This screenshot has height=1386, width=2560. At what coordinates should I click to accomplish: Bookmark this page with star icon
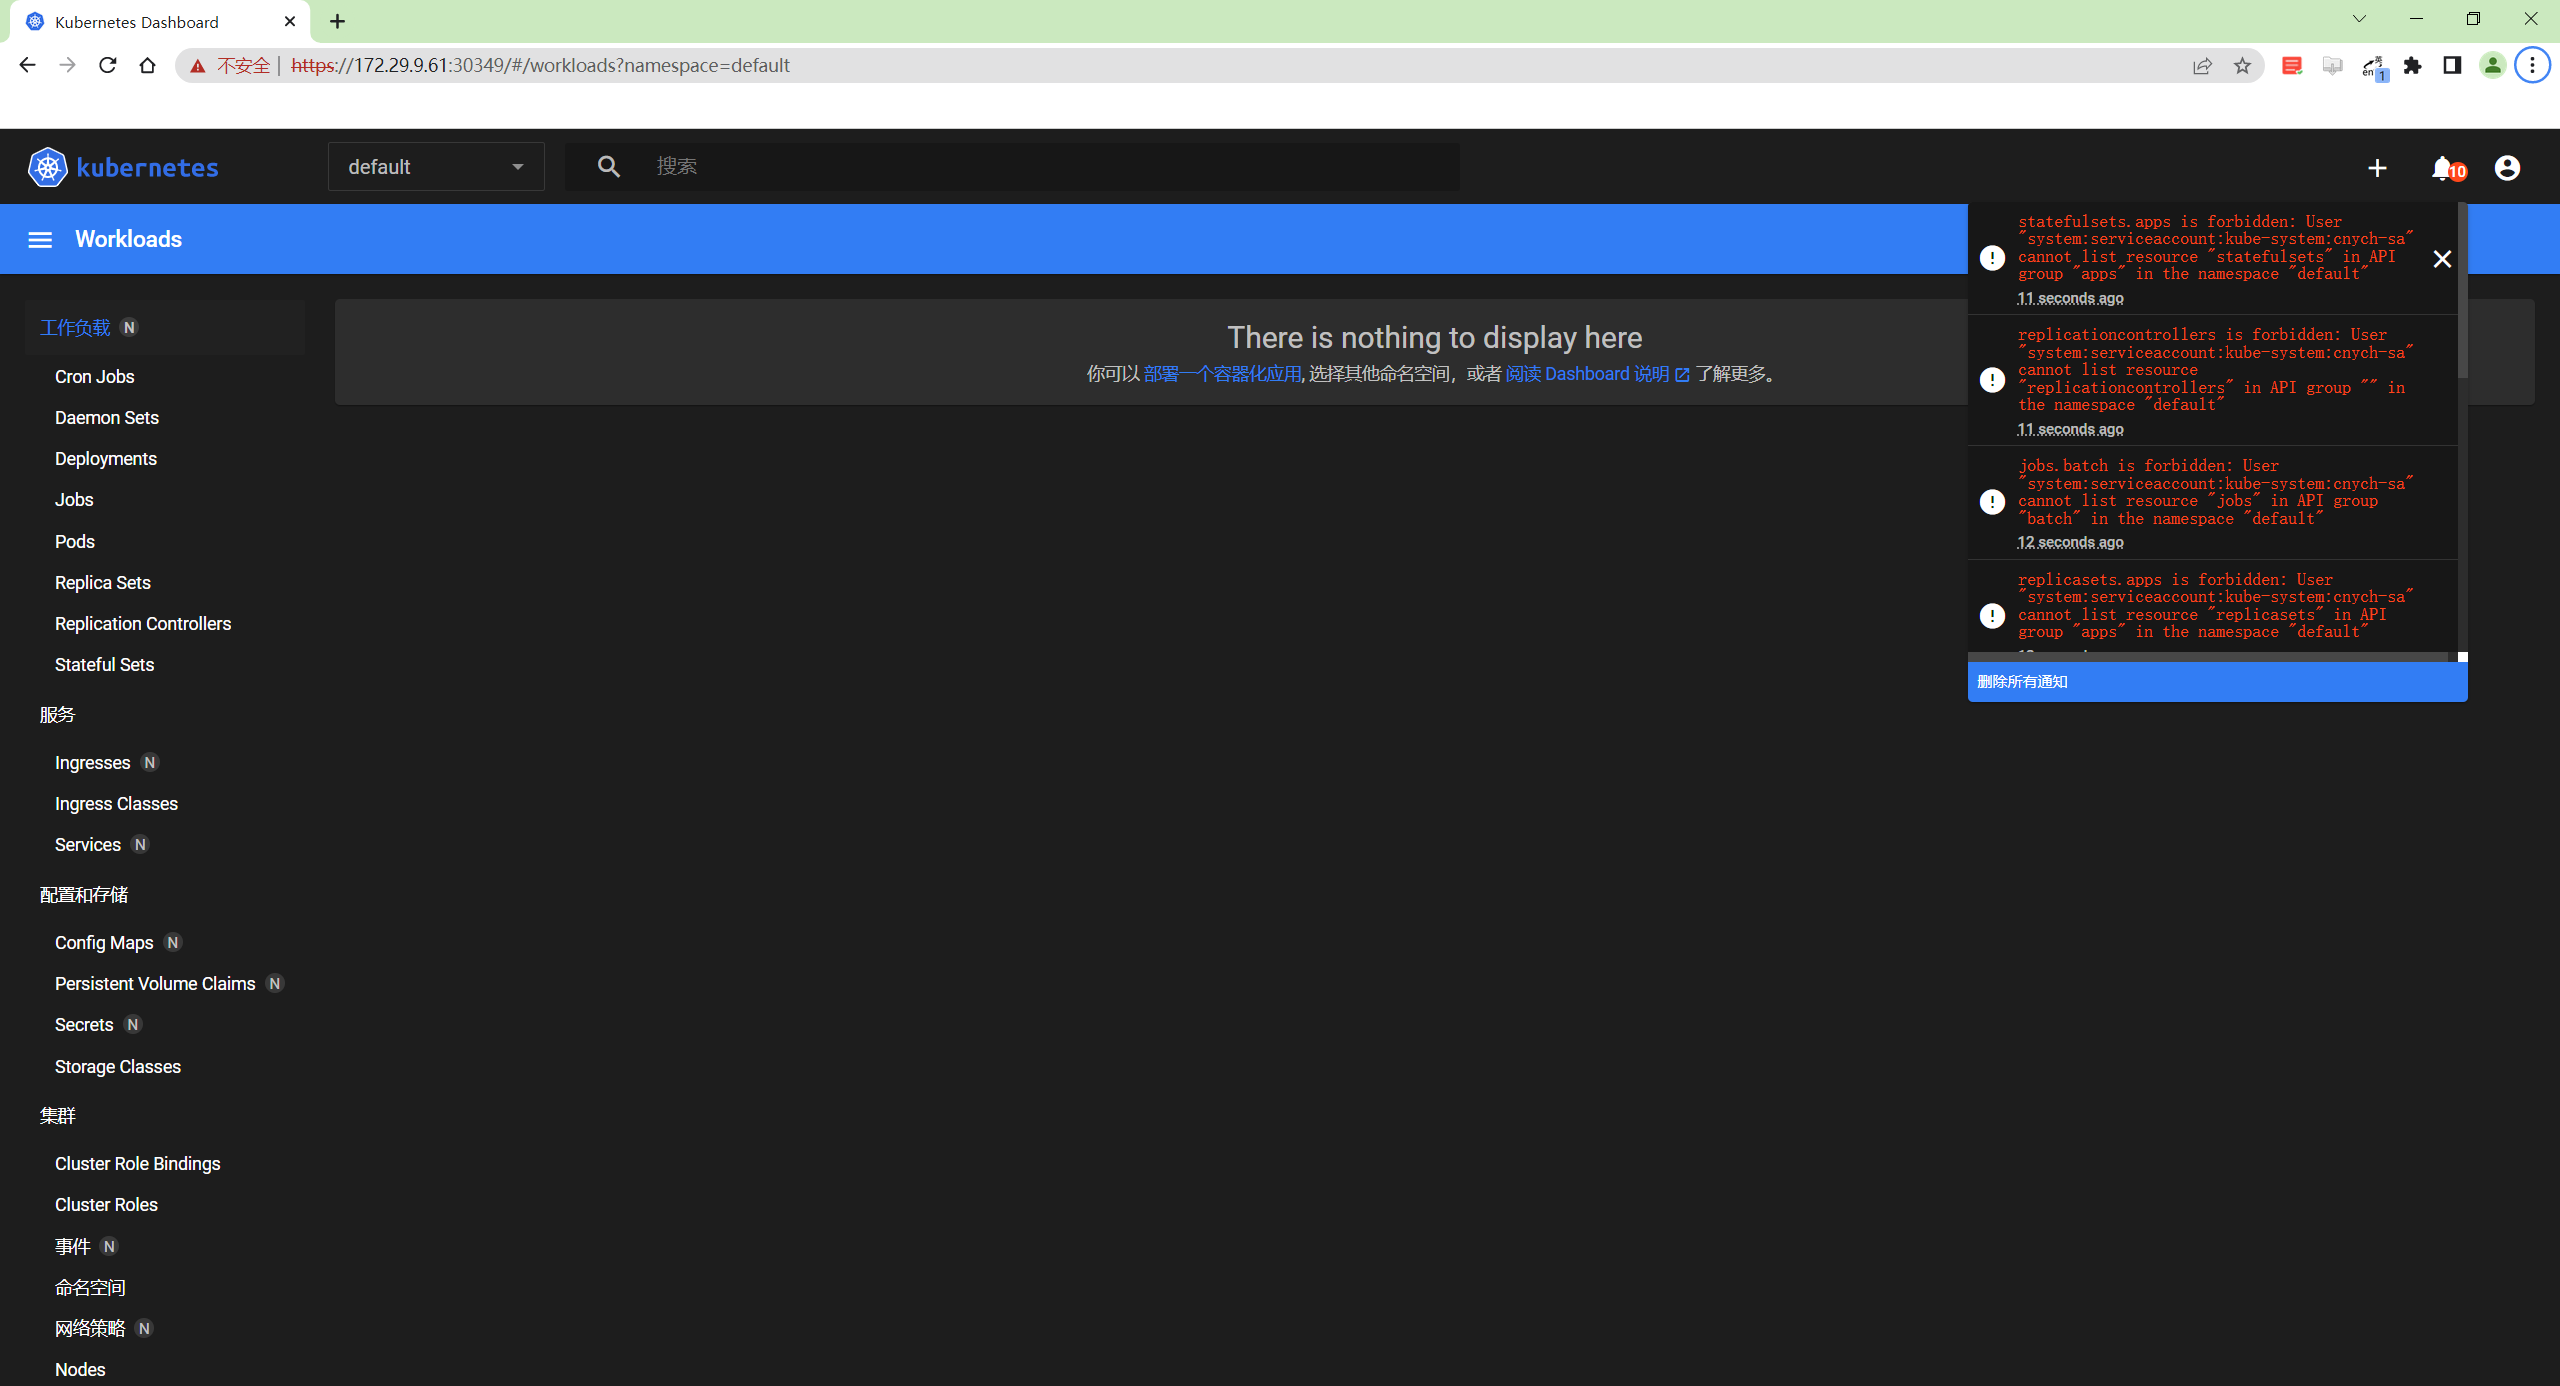click(2242, 66)
